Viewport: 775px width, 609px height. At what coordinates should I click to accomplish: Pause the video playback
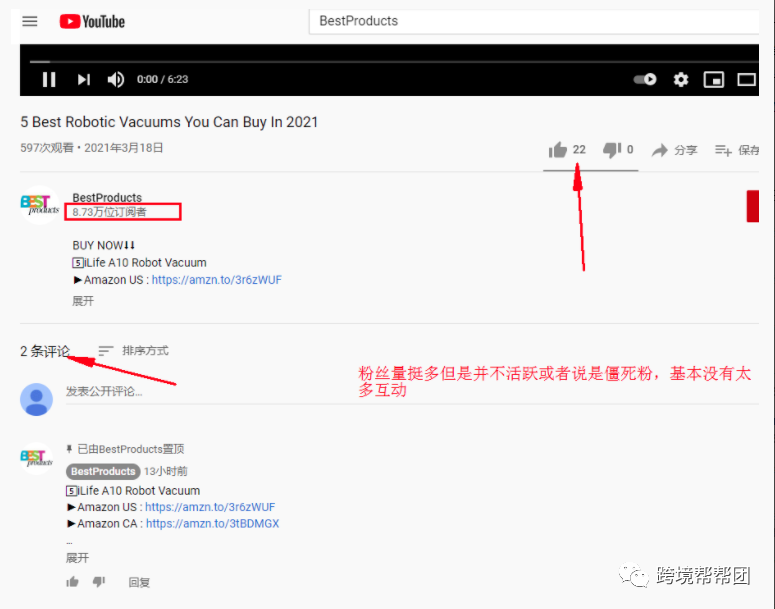point(49,79)
